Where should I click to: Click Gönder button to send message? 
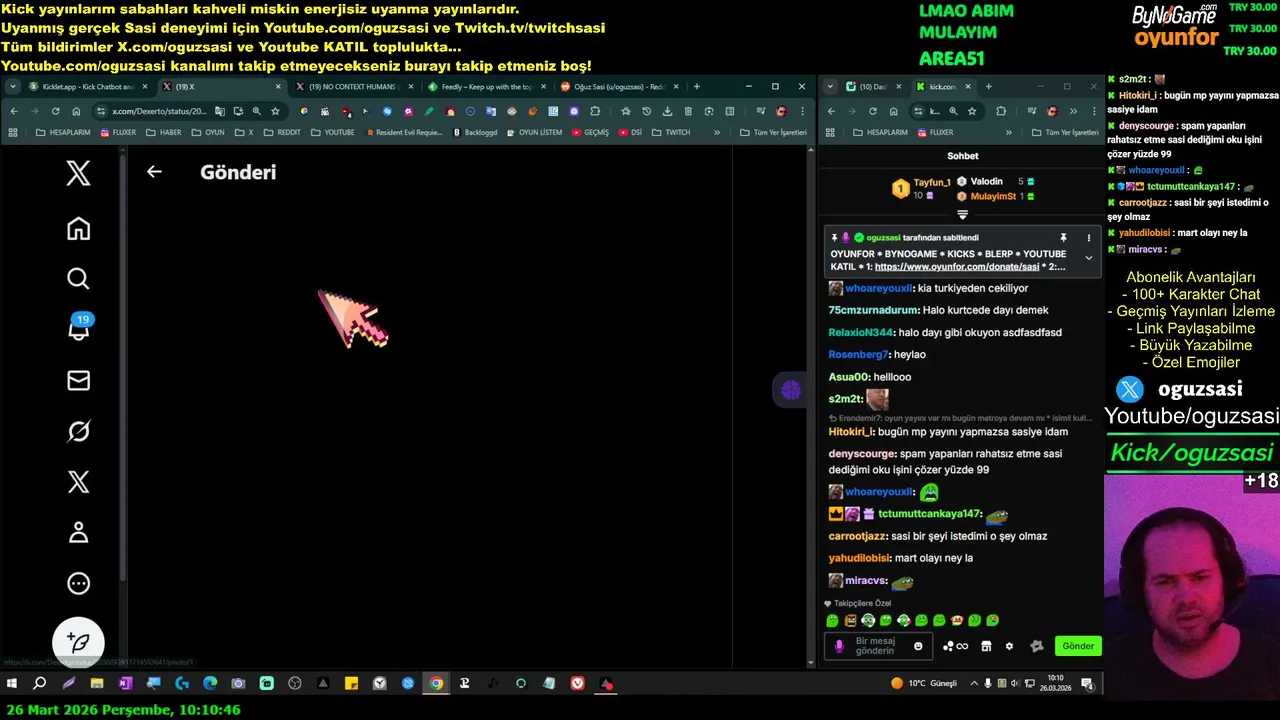pos(1078,646)
